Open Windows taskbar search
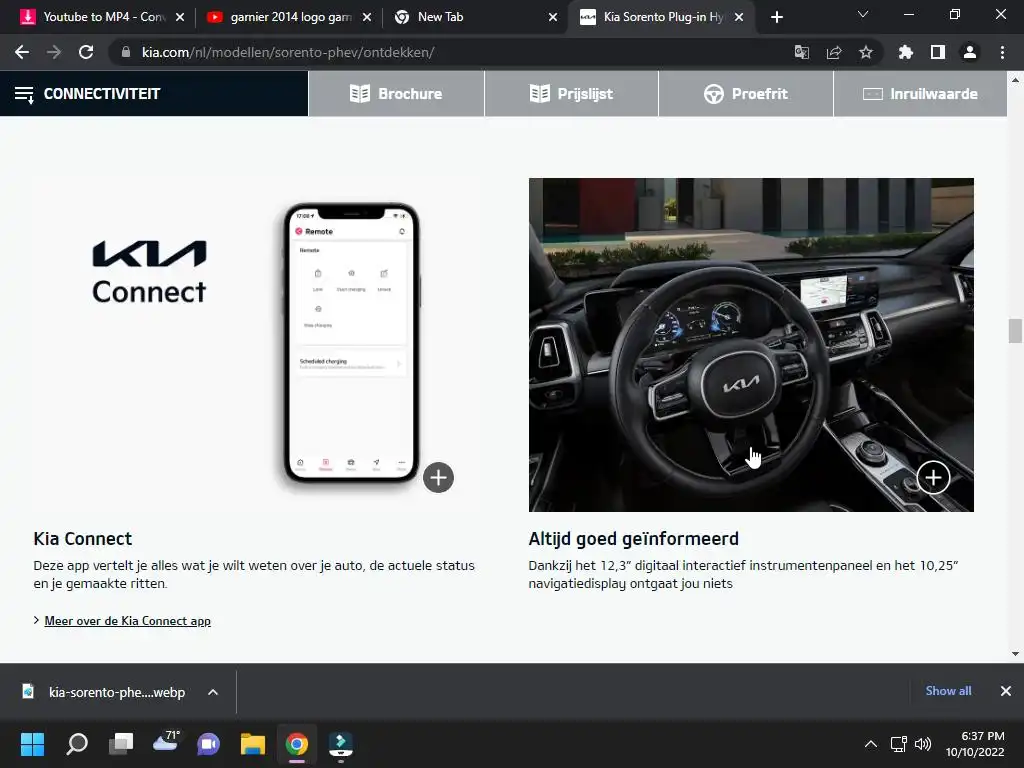 pyautogui.click(x=77, y=744)
